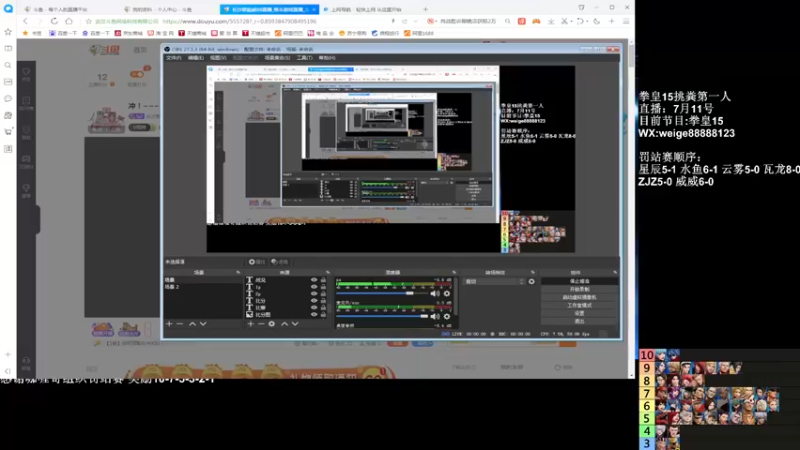
Task: Click the browser address bar URL
Action: (240, 21)
